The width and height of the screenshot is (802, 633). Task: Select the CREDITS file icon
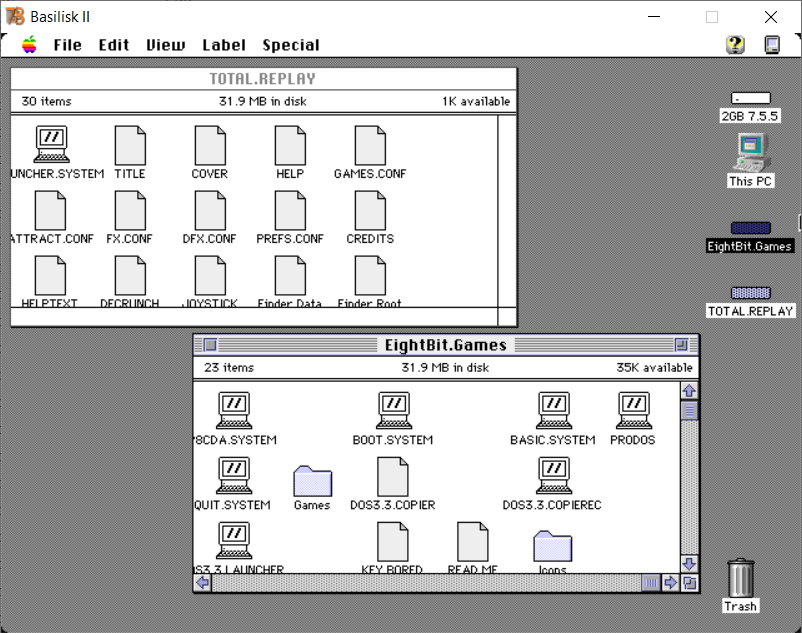point(370,210)
